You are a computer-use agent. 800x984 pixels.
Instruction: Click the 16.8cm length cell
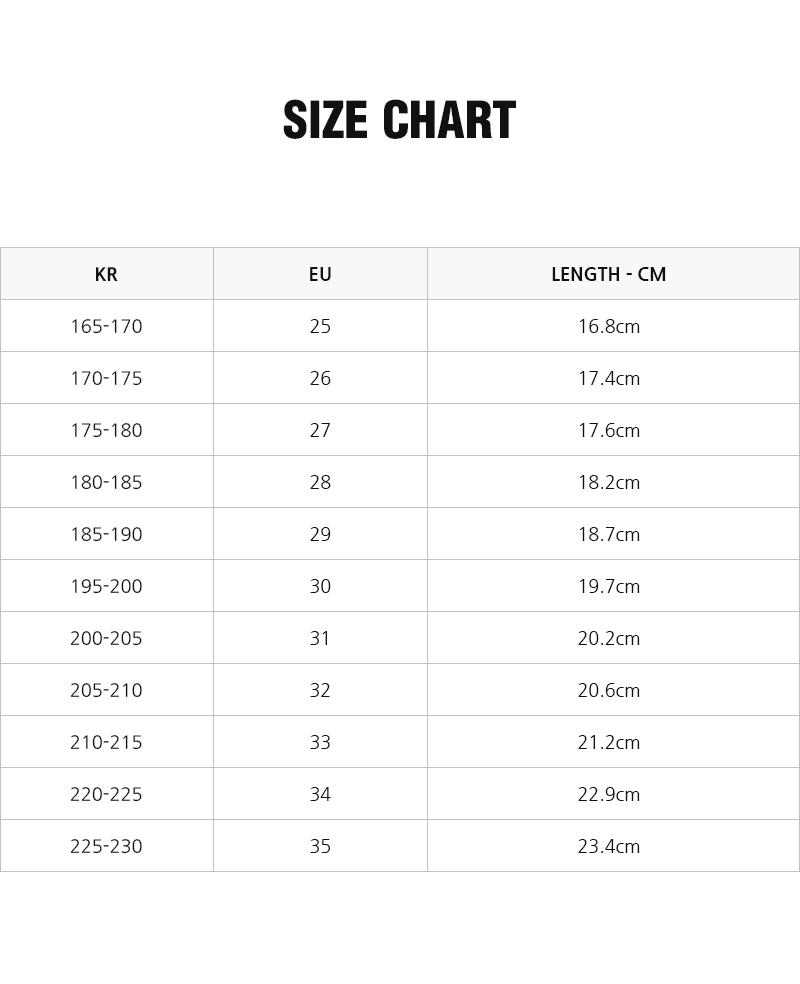(608, 326)
